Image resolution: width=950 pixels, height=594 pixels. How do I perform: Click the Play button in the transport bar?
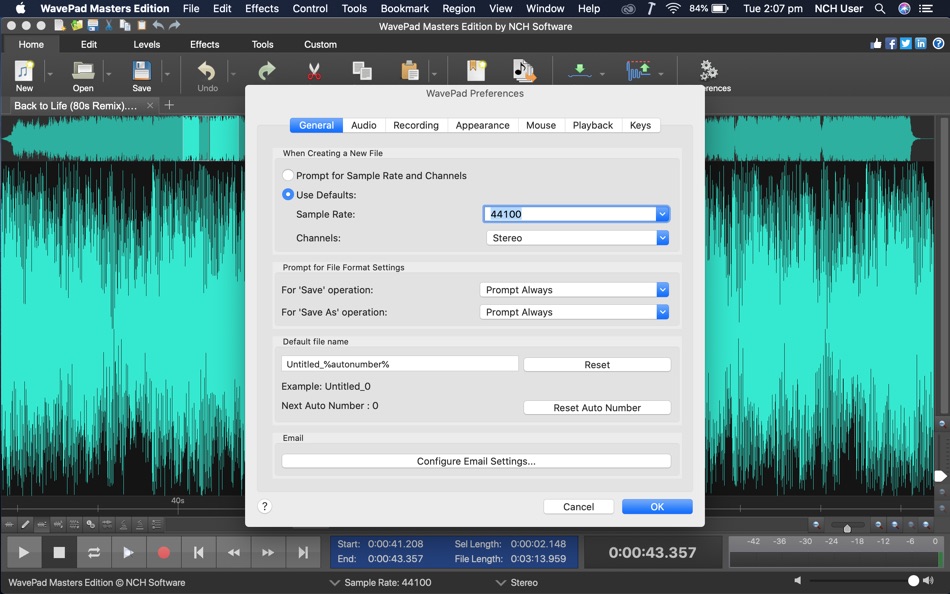point(24,552)
